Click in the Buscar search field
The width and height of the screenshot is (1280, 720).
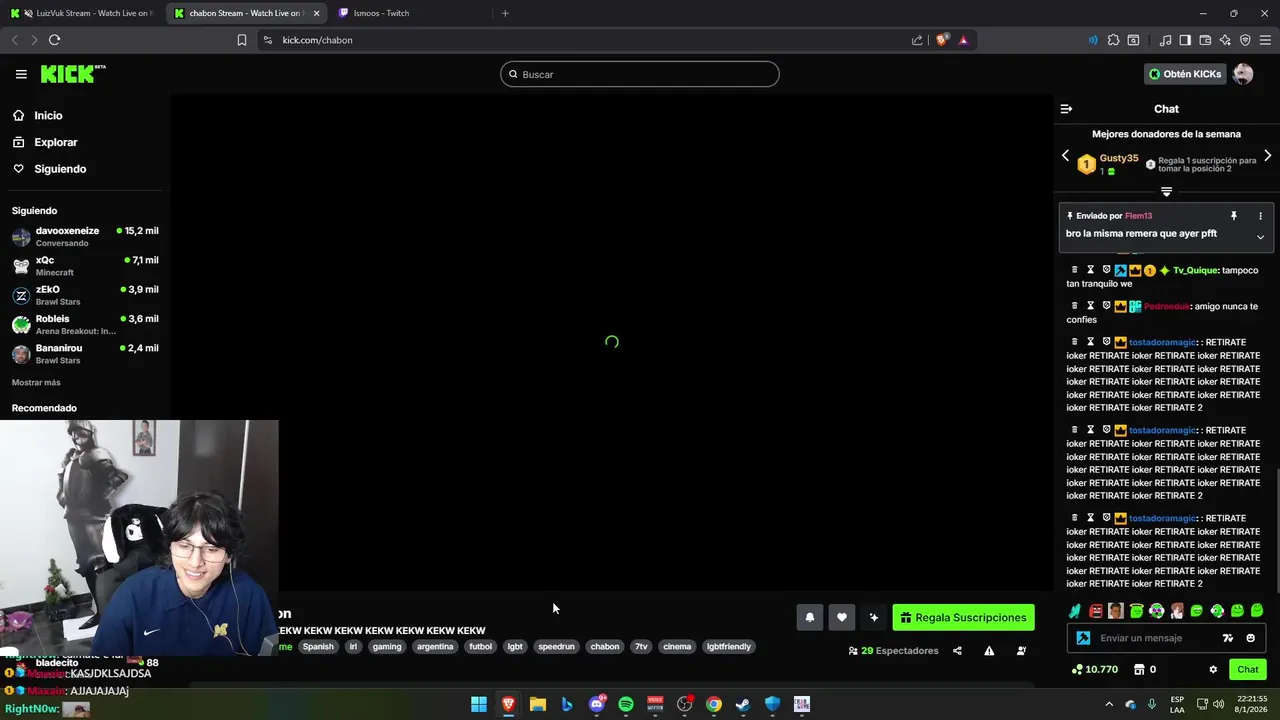tap(640, 74)
